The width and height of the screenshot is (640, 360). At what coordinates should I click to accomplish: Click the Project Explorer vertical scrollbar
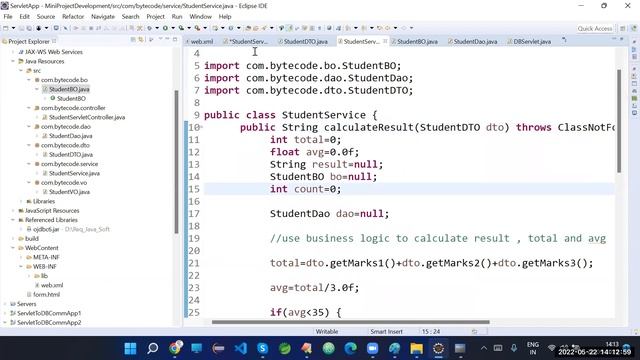pos(176,161)
